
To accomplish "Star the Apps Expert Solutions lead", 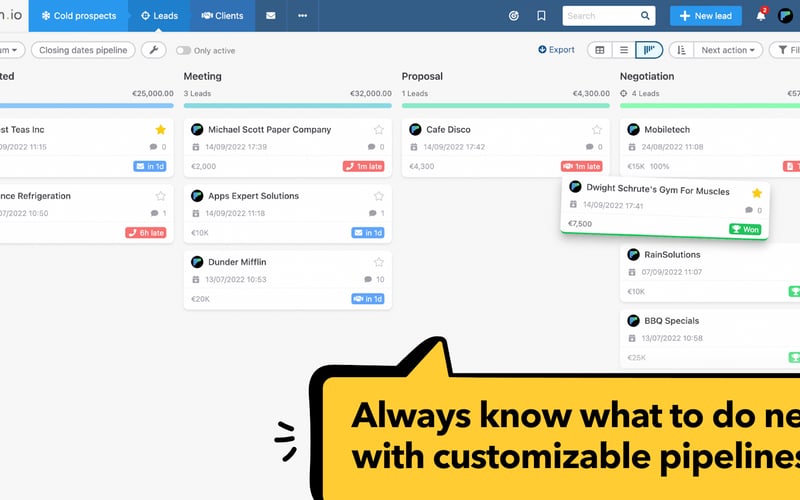I will click(x=379, y=196).
